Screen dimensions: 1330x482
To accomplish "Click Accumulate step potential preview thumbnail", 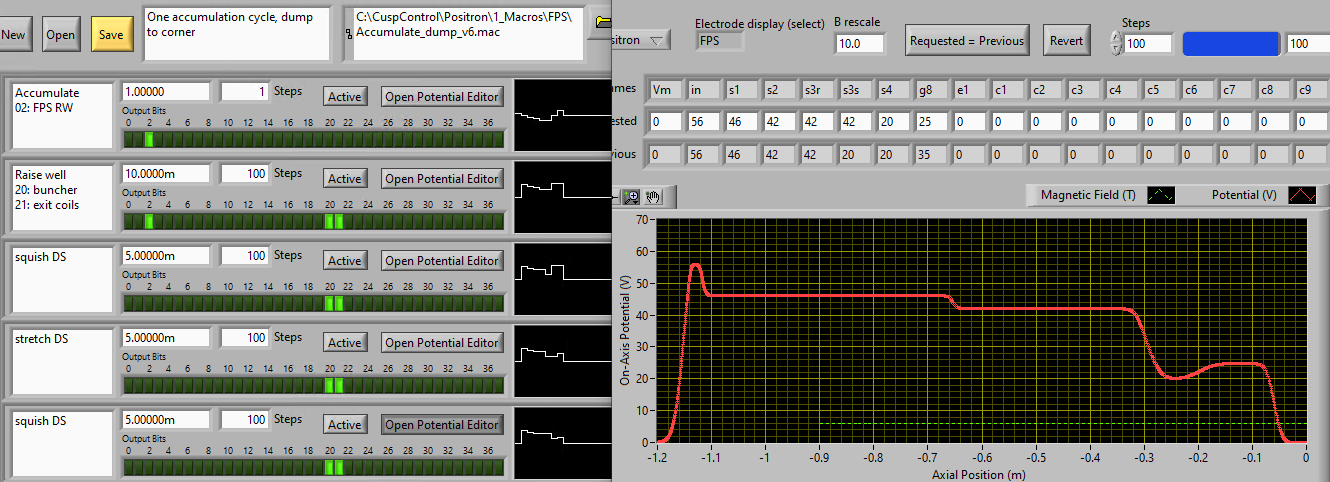I will pos(562,115).
